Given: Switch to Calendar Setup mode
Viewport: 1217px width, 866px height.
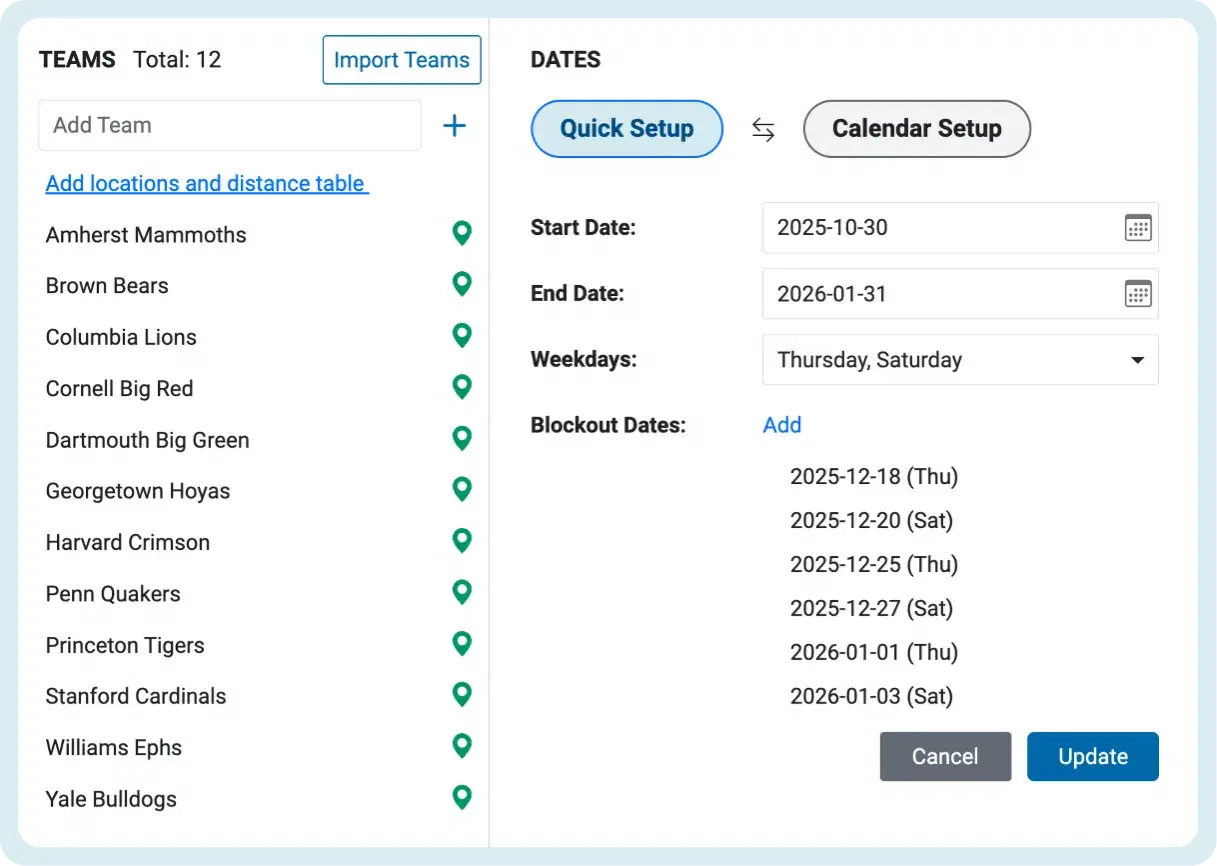Looking at the screenshot, I should [917, 129].
